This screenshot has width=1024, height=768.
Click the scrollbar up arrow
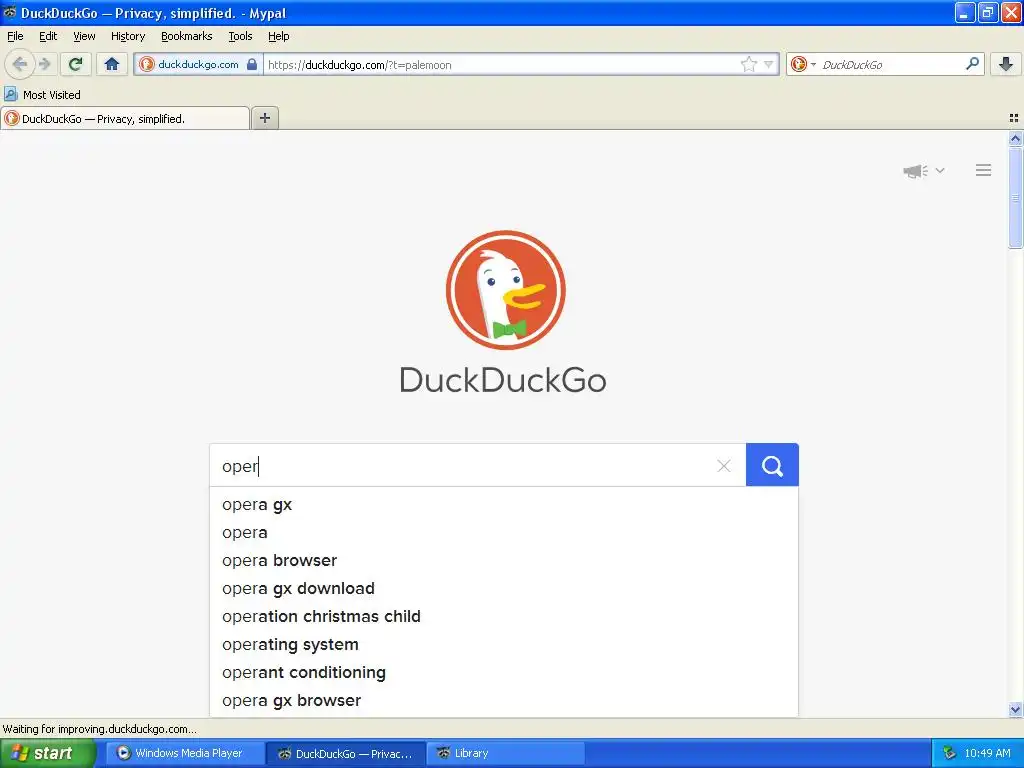pos(1015,138)
